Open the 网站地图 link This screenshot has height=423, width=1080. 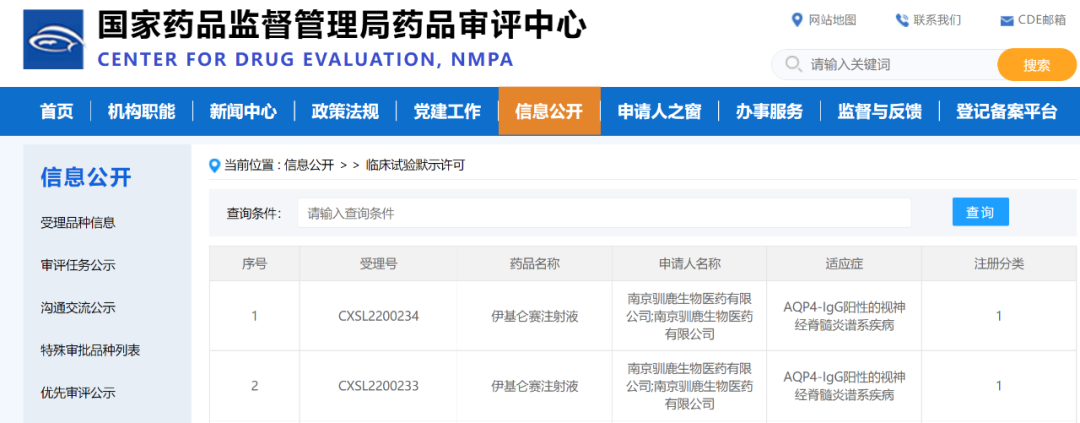tap(832, 20)
